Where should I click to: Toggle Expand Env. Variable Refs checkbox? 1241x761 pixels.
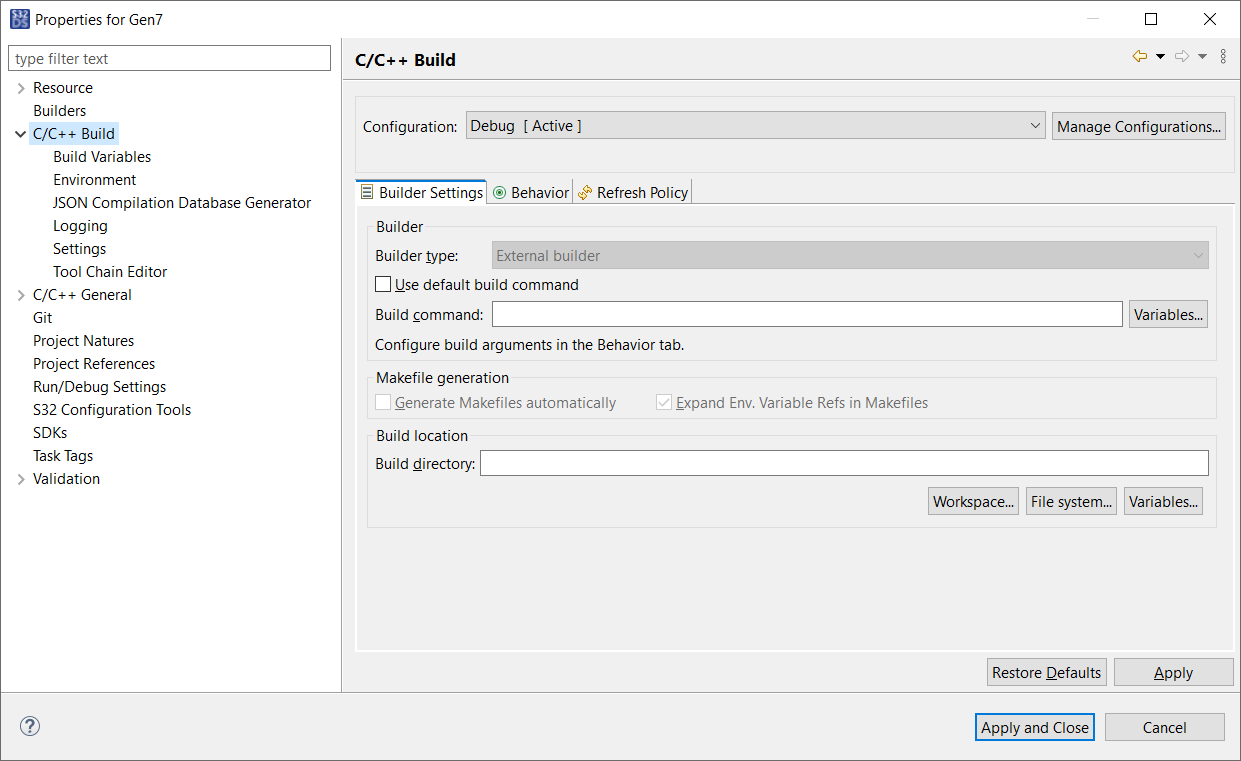coord(664,403)
